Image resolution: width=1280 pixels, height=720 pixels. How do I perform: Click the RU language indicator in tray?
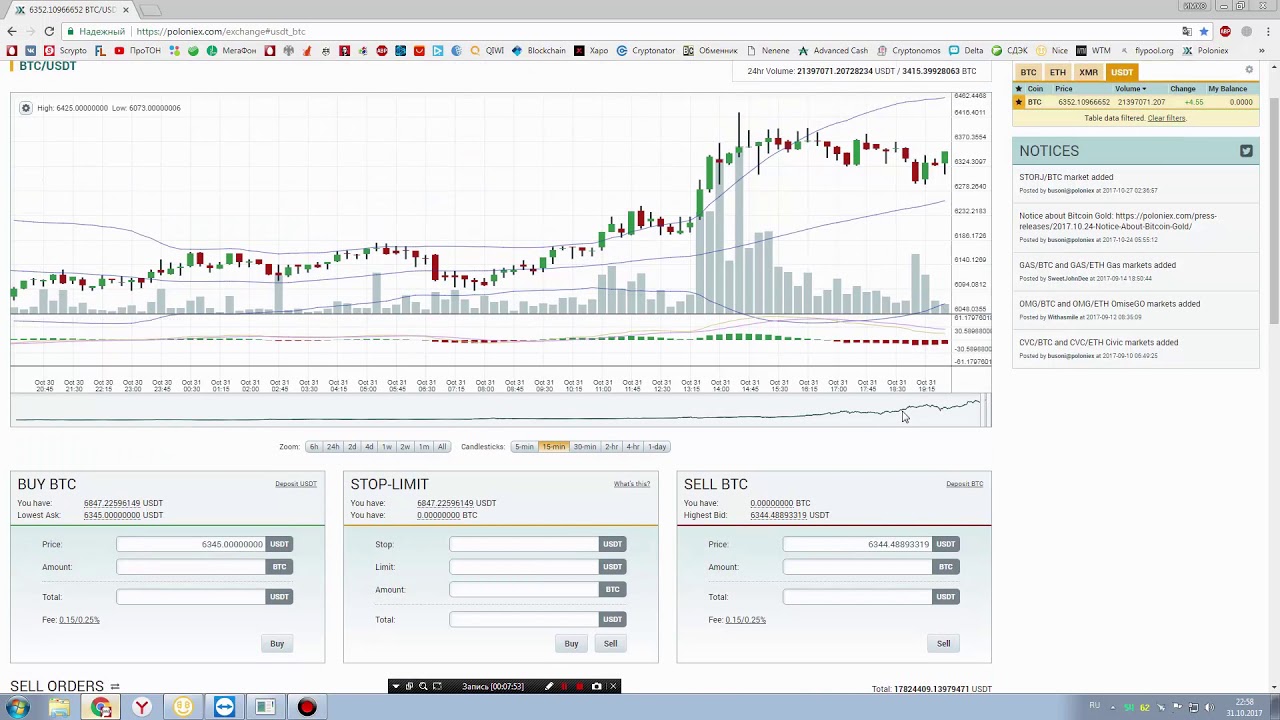point(1095,706)
